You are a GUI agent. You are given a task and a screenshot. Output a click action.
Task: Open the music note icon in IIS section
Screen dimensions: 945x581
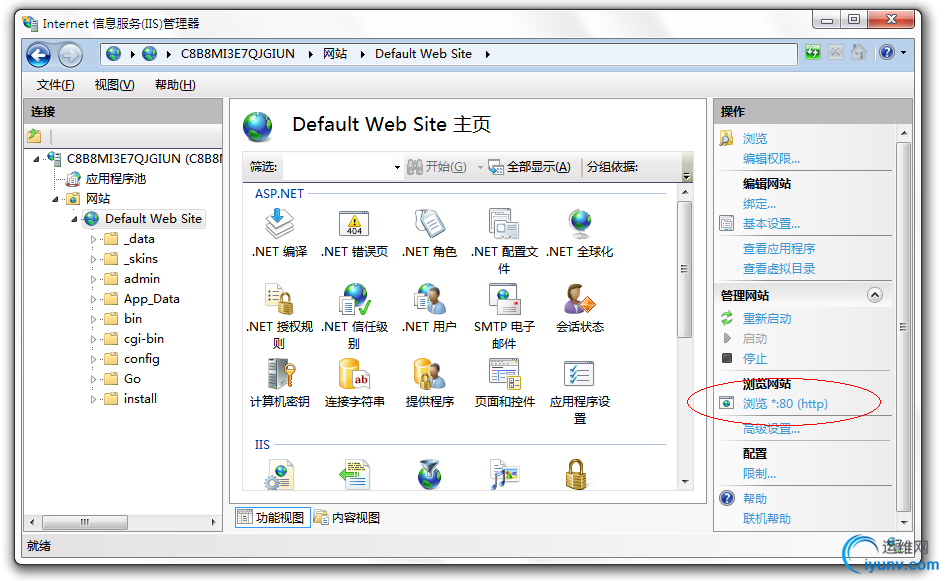click(504, 474)
